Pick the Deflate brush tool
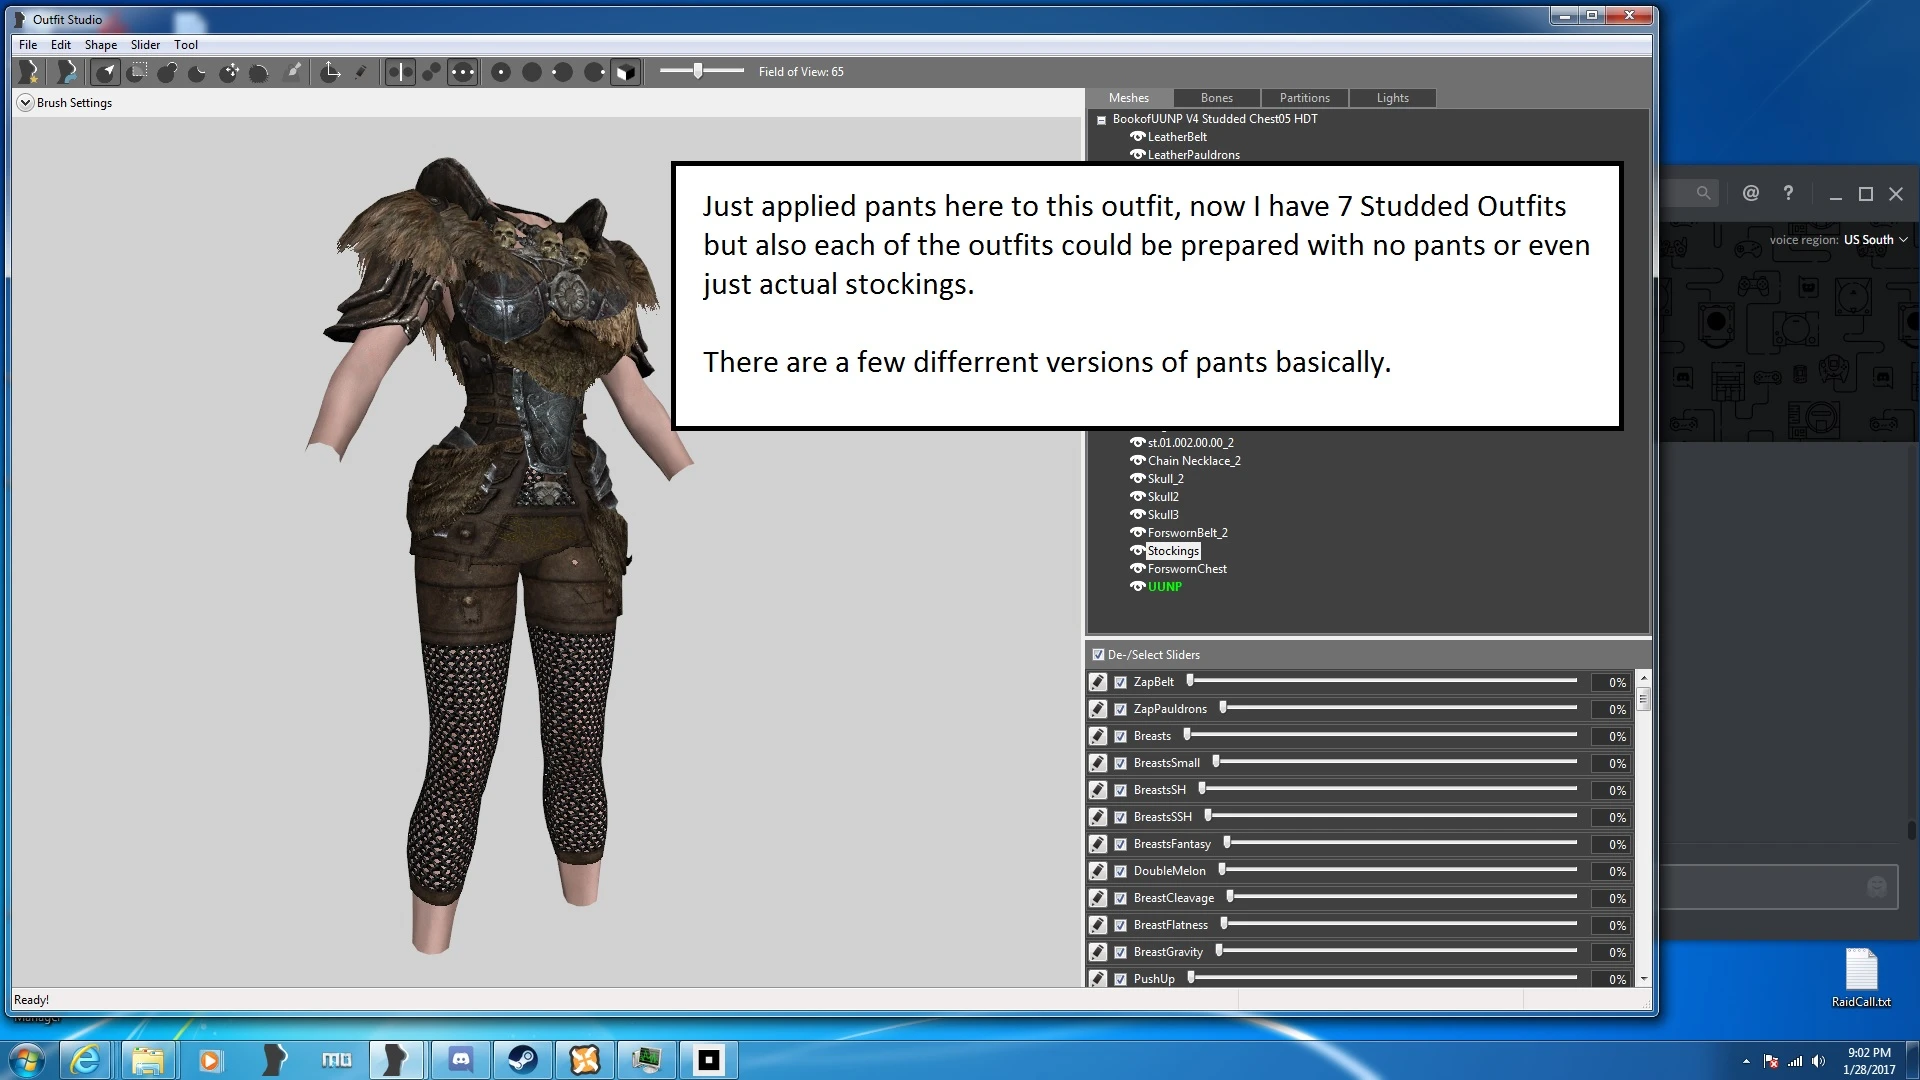 tap(198, 72)
